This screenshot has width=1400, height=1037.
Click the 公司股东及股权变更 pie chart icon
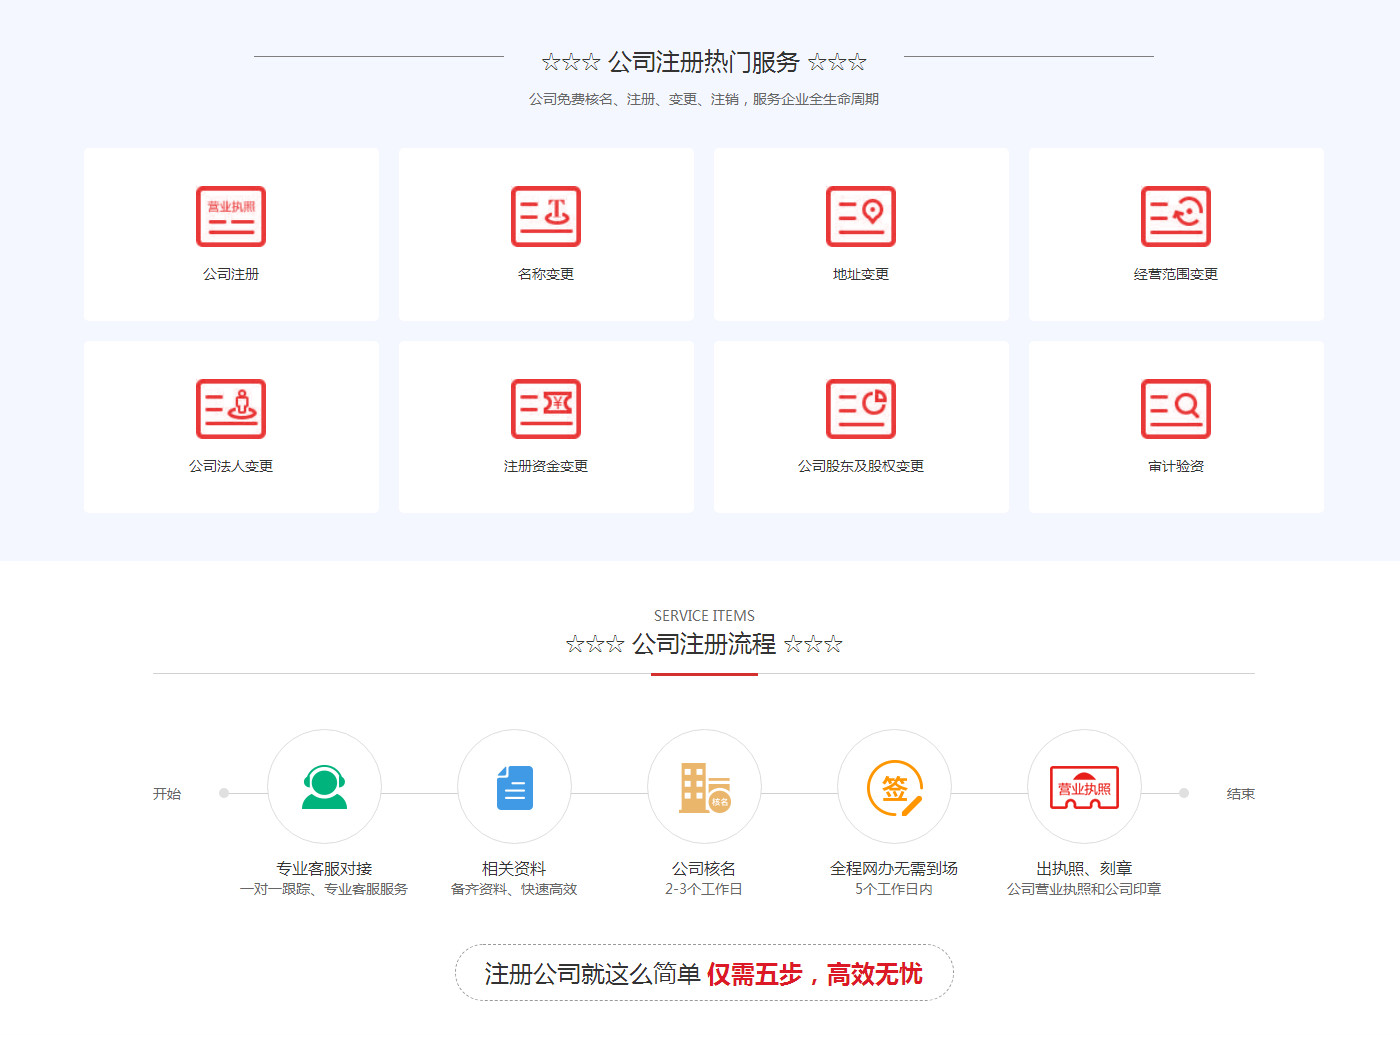point(861,409)
